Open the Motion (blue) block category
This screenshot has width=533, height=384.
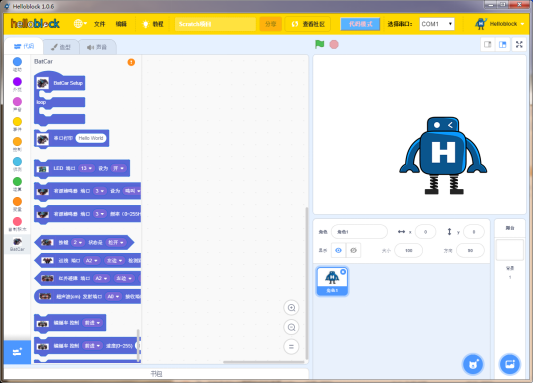[17, 64]
